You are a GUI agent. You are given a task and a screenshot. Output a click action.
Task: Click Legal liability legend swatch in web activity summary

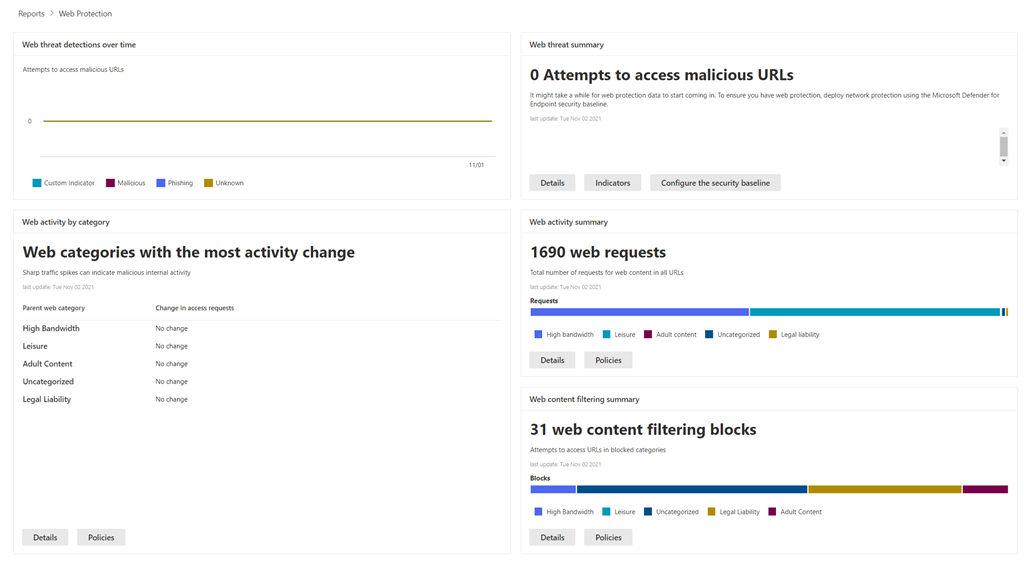tap(773, 335)
